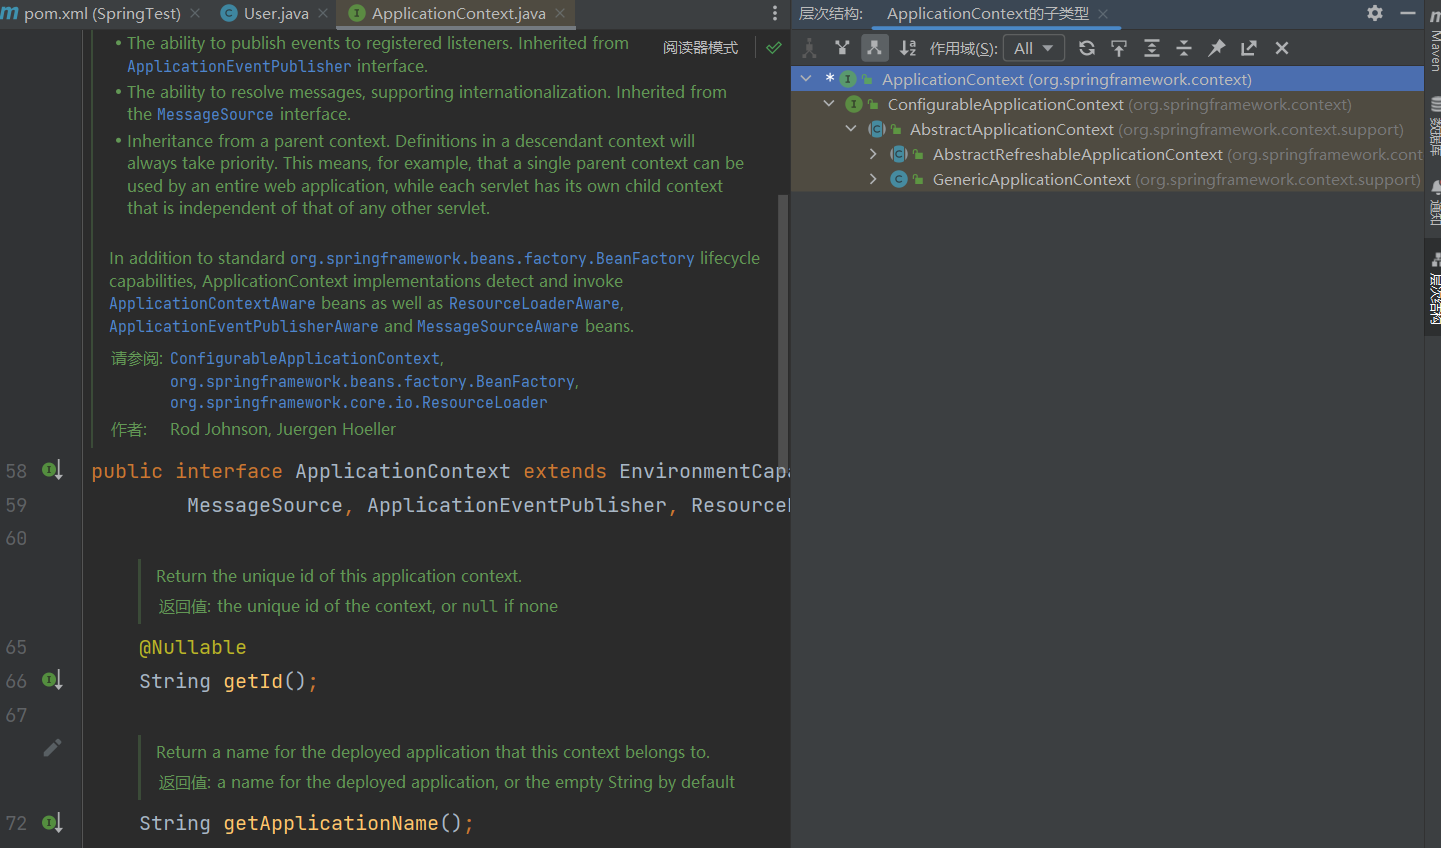Open ConfigurableApplicationContext see-also link

point(305,358)
